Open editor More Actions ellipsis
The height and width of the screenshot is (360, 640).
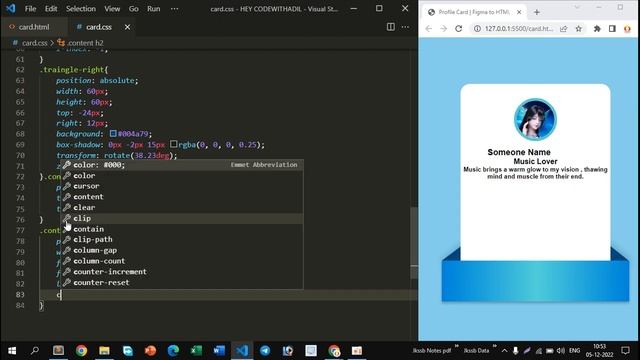coord(405,27)
